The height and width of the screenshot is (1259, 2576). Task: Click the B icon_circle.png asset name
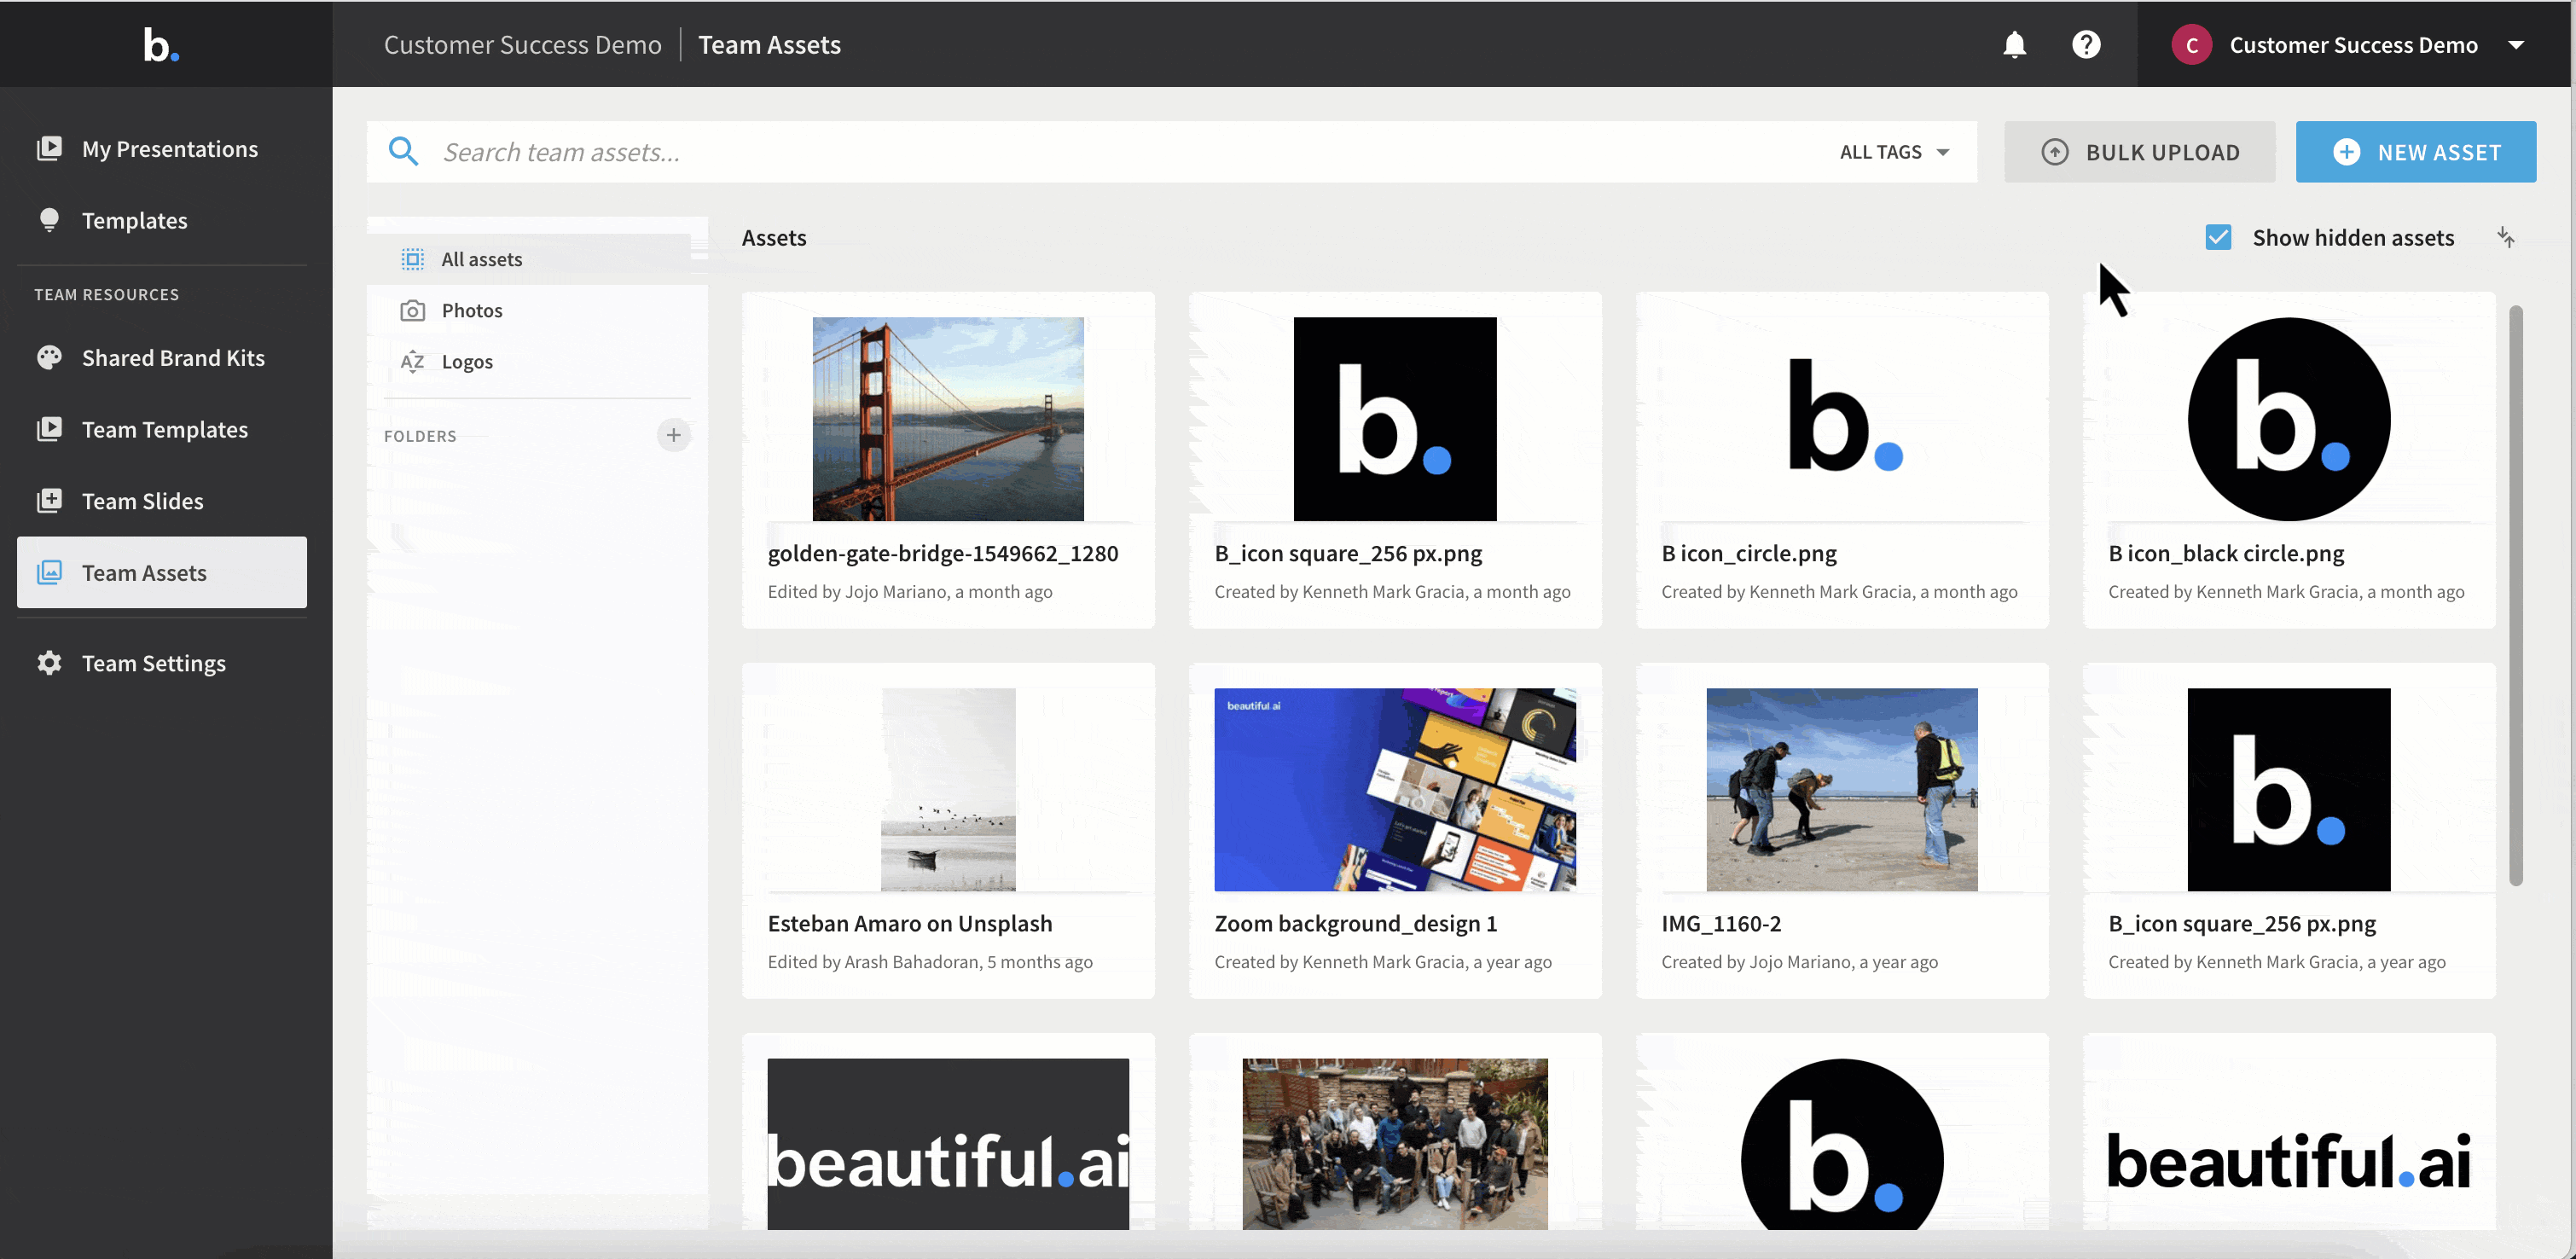click(x=1749, y=553)
